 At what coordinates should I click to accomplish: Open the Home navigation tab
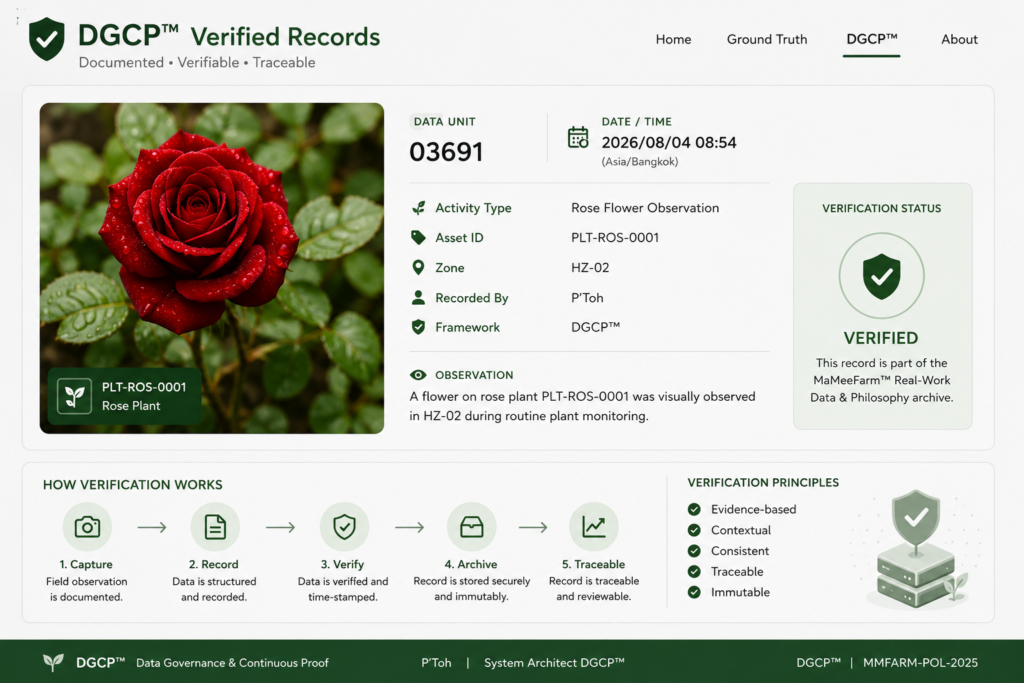tap(673, 39)
